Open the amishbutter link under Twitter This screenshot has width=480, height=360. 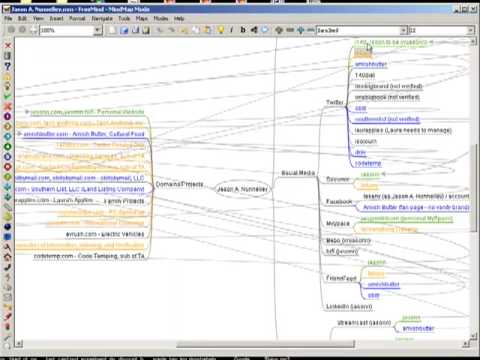click(x=371, y=64)
